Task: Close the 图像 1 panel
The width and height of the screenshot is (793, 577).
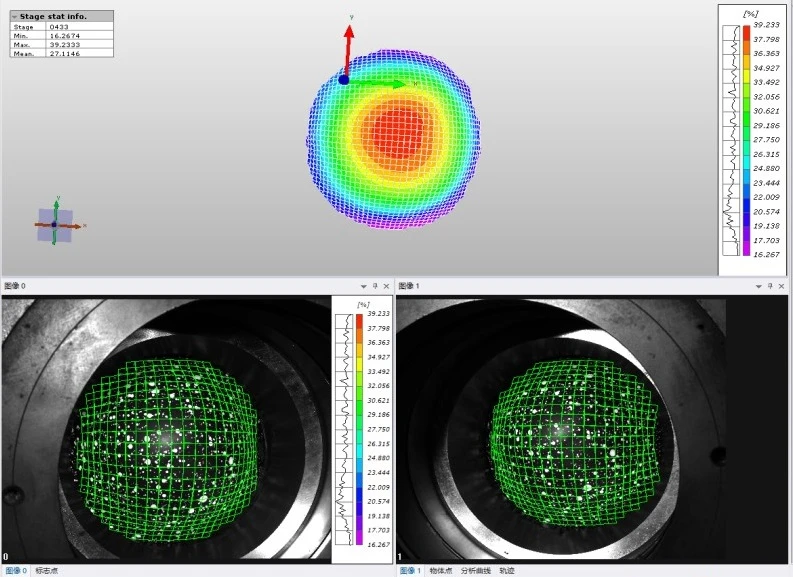Action: point(782,286)
